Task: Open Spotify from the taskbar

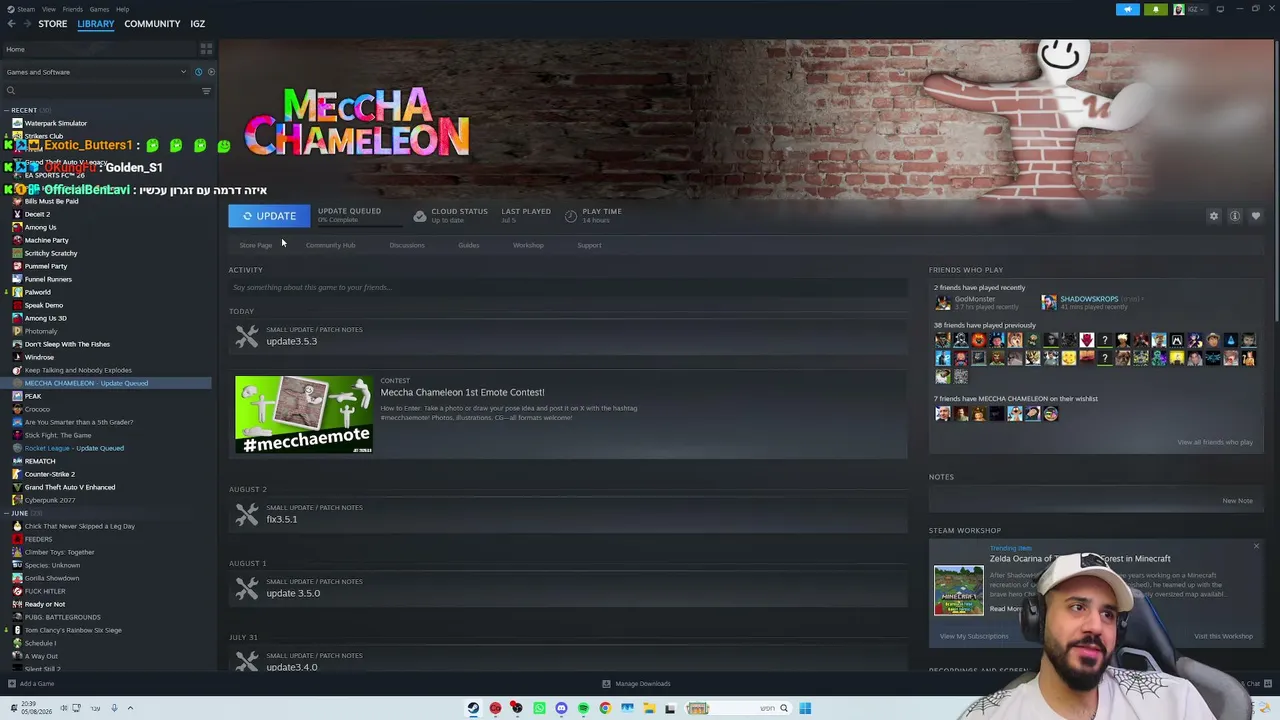Action: click(583, 709)
